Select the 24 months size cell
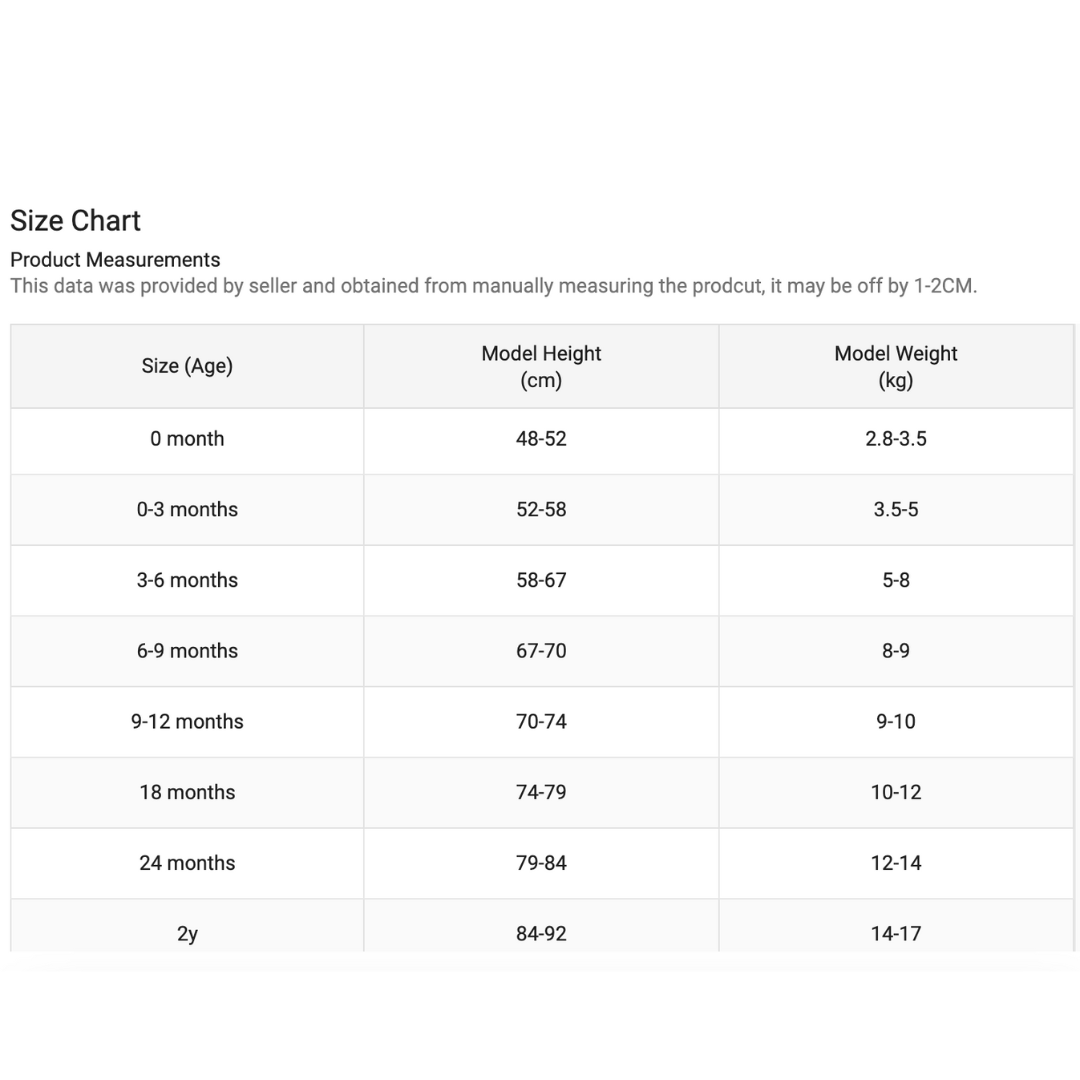 [x=187, y=863]
